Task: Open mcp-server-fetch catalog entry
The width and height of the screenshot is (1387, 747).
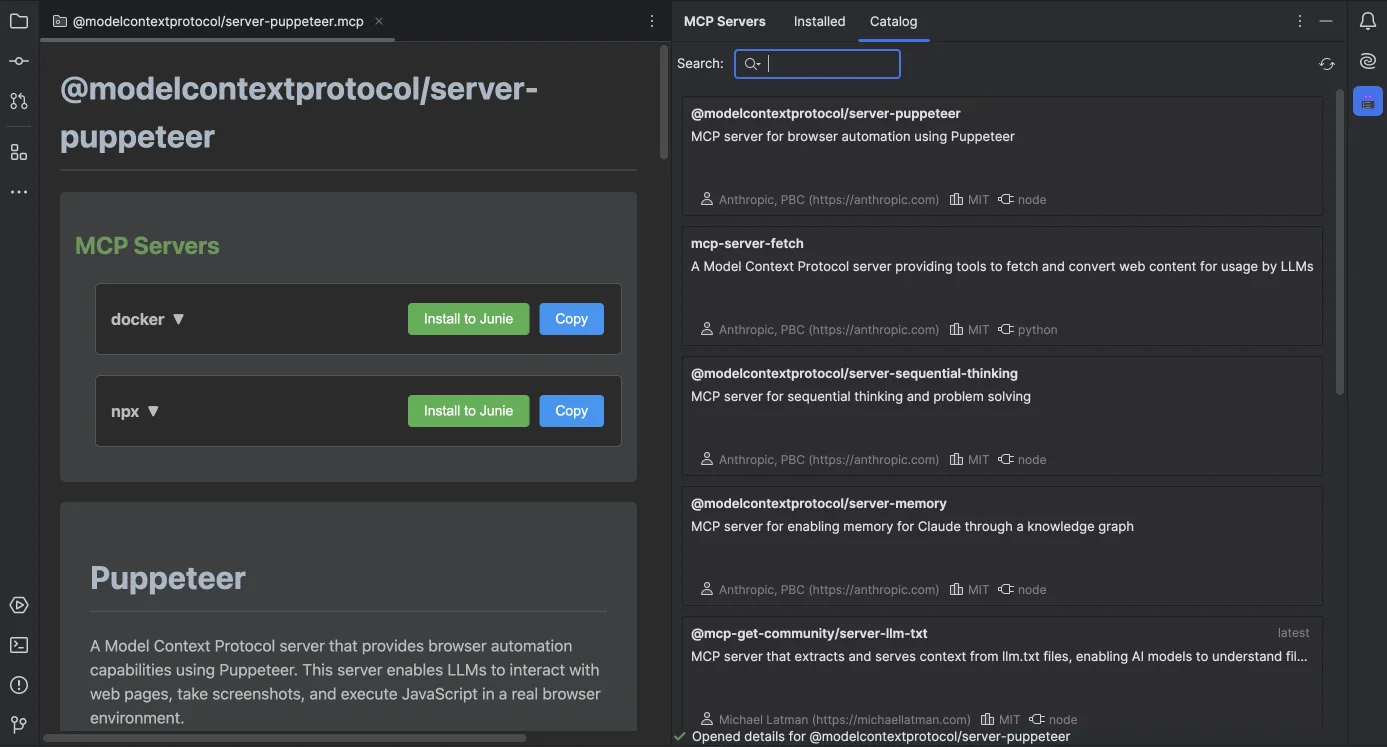Action: click(1002, 286)
